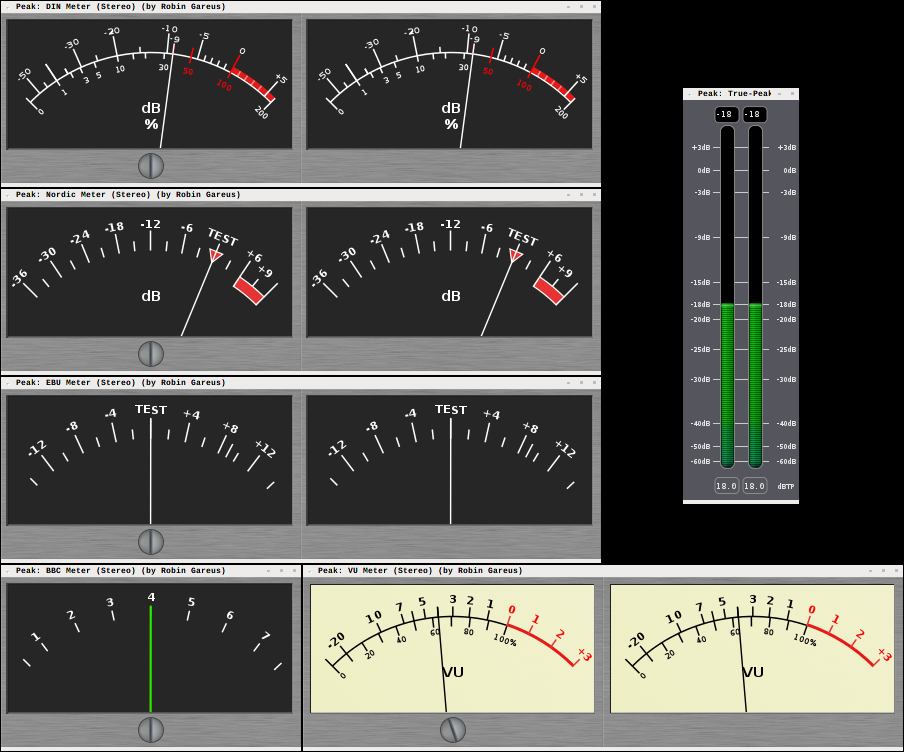
Task: Open the VU Meter window menu icon
Action: pos(309,571)
